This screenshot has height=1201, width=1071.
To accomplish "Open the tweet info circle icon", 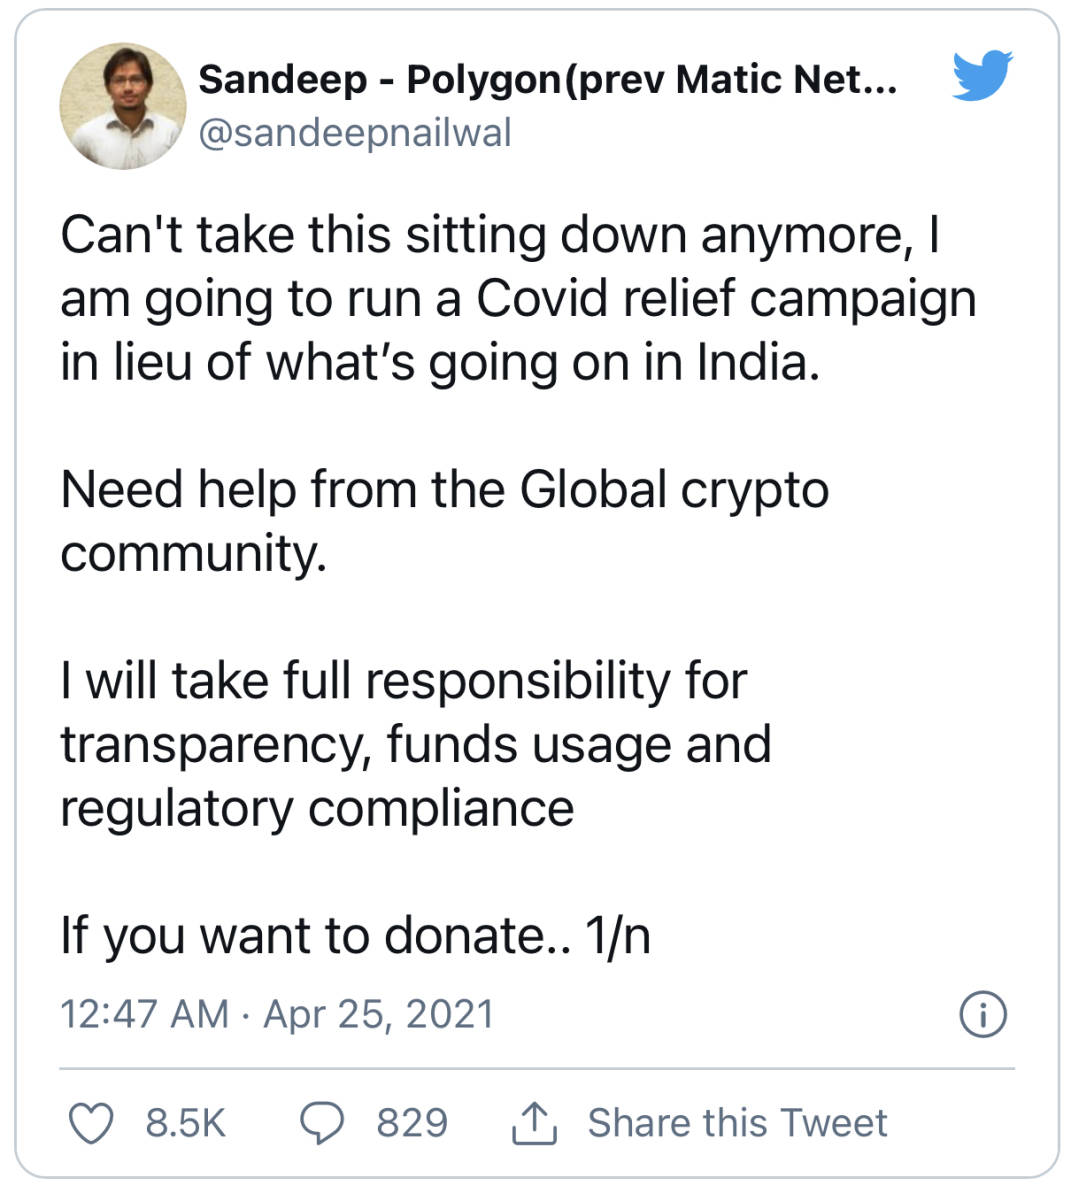I will [x=983, y=1014].
